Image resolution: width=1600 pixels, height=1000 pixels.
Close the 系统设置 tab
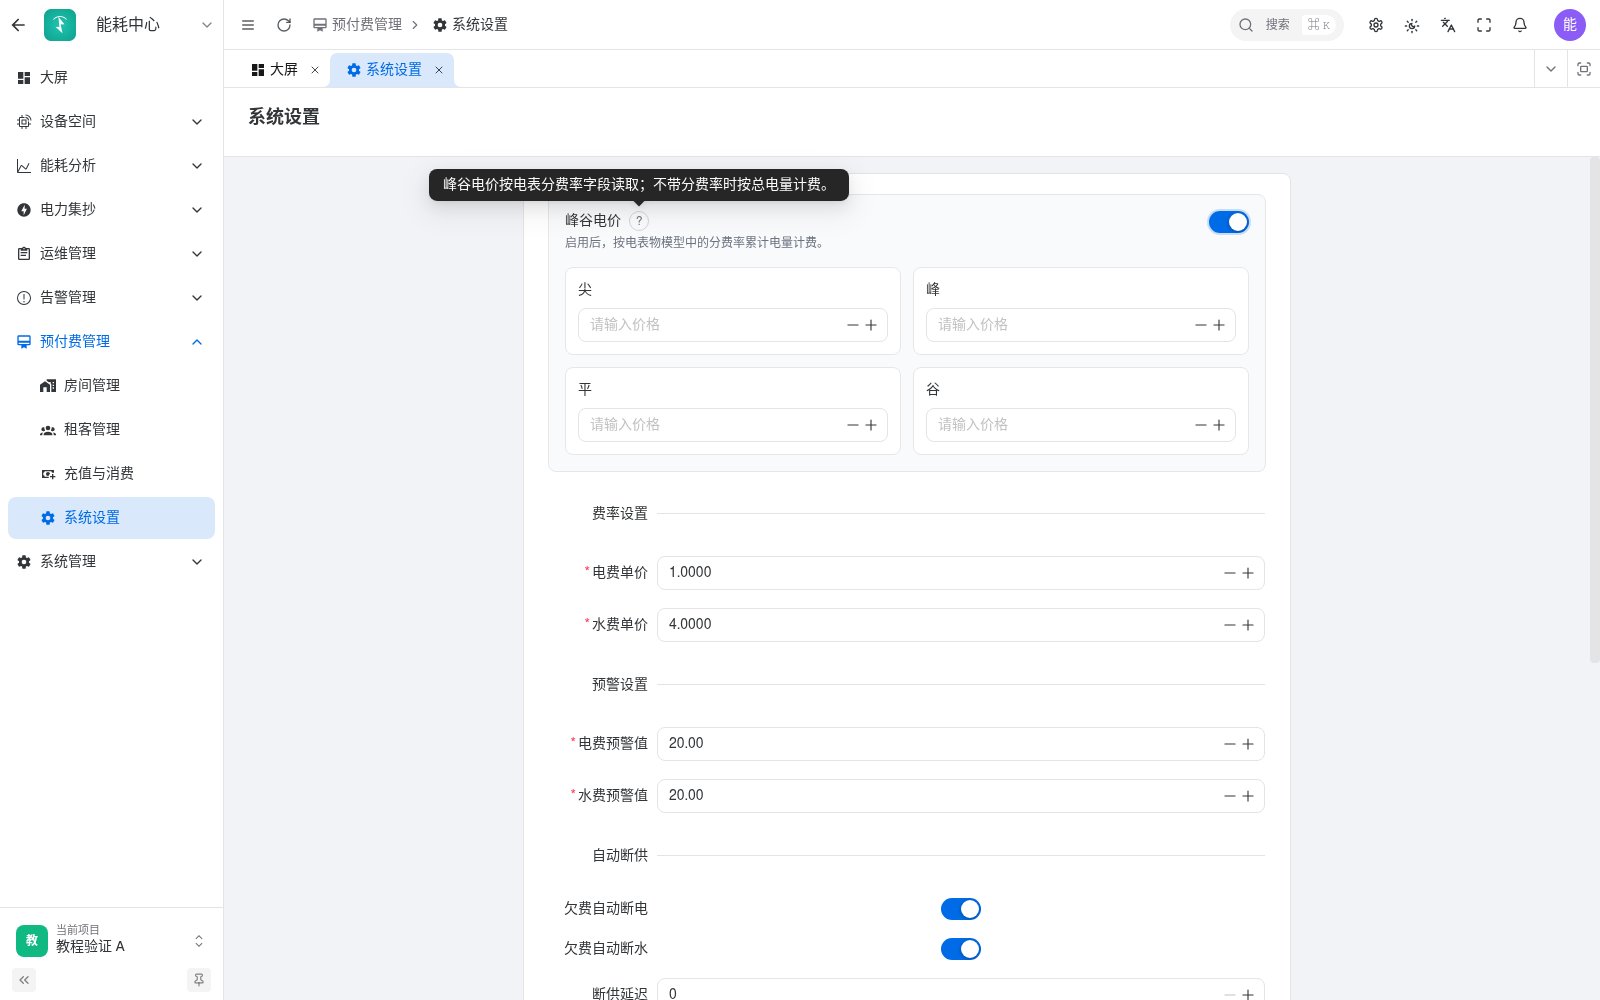(x=439, y=70)
